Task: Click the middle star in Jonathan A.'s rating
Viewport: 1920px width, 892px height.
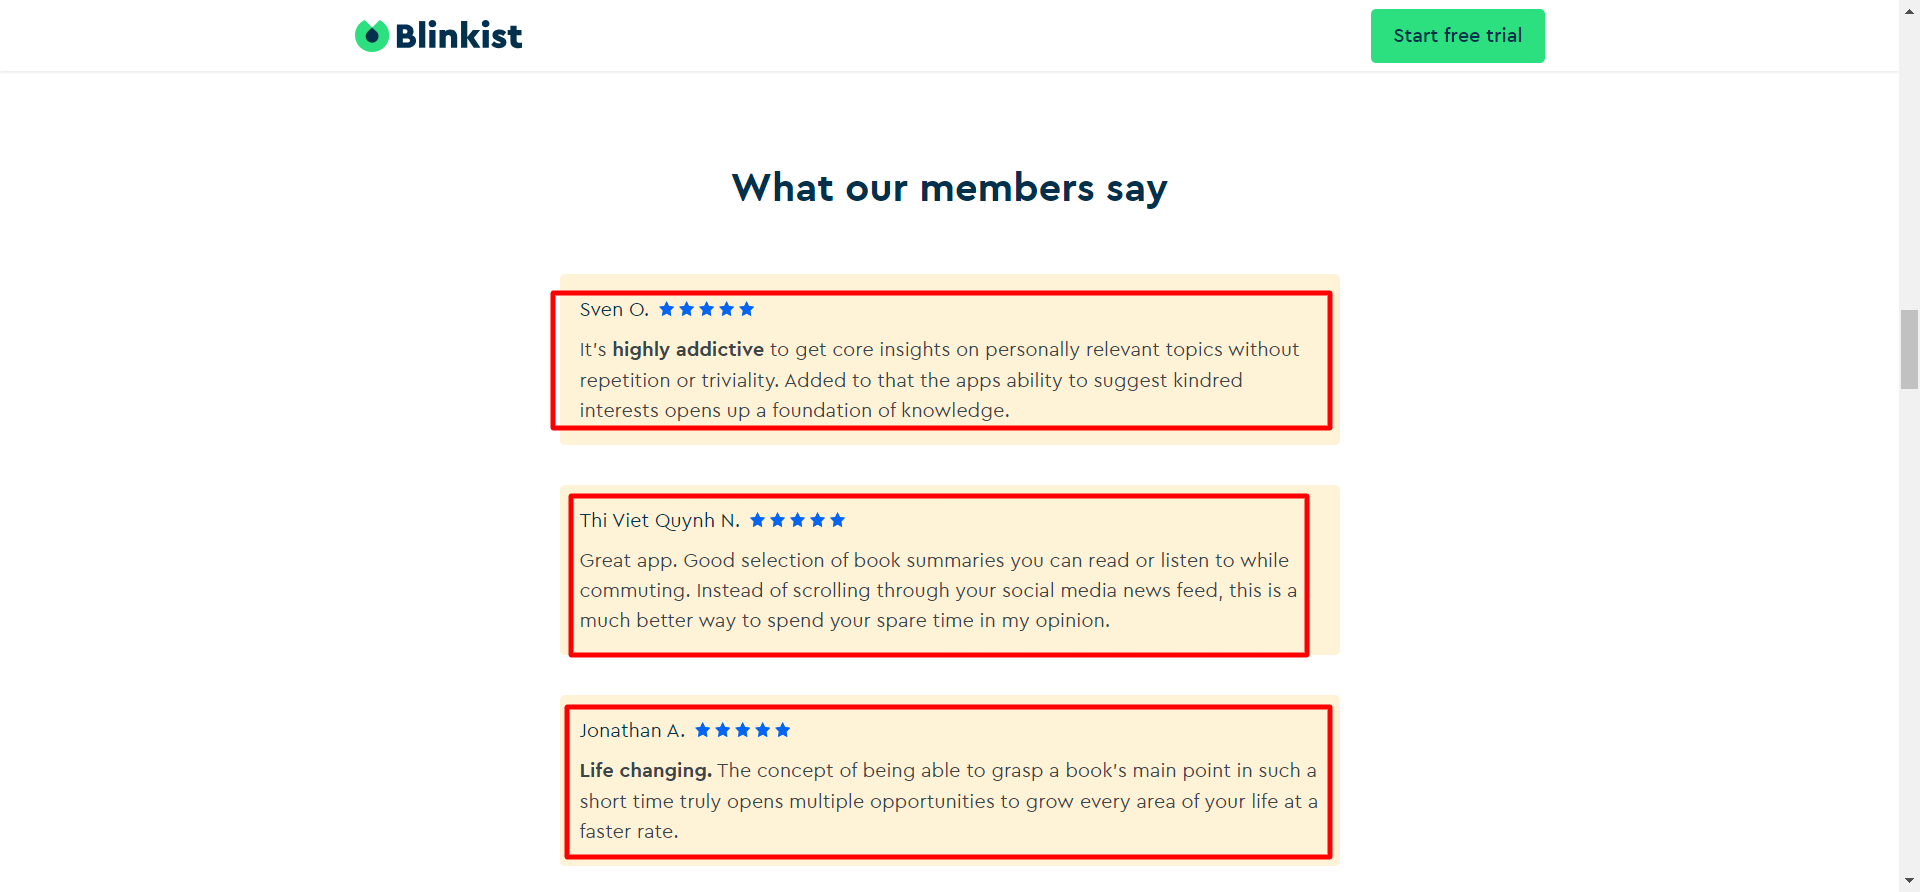Action: click(x=743, y=730)
